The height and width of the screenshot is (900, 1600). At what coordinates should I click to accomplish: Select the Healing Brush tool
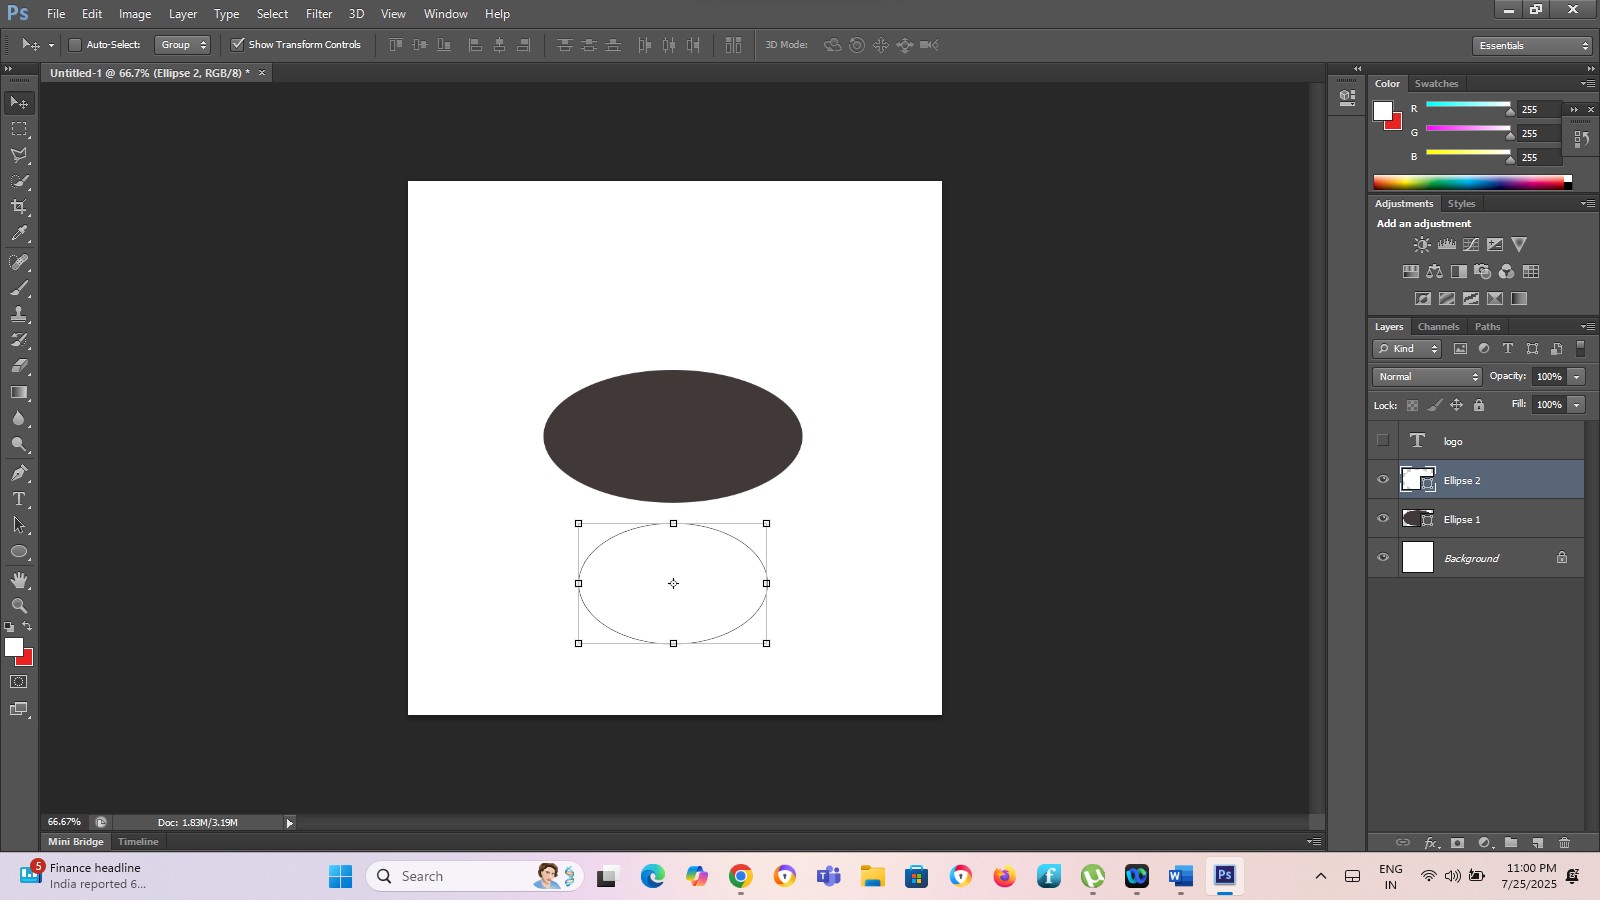click(x=19, y=262)
